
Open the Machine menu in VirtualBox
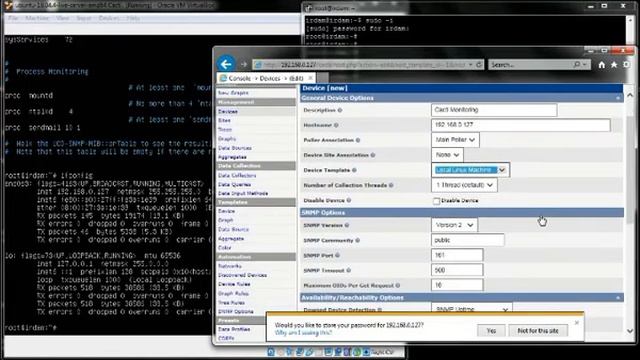tap(37, 18)
